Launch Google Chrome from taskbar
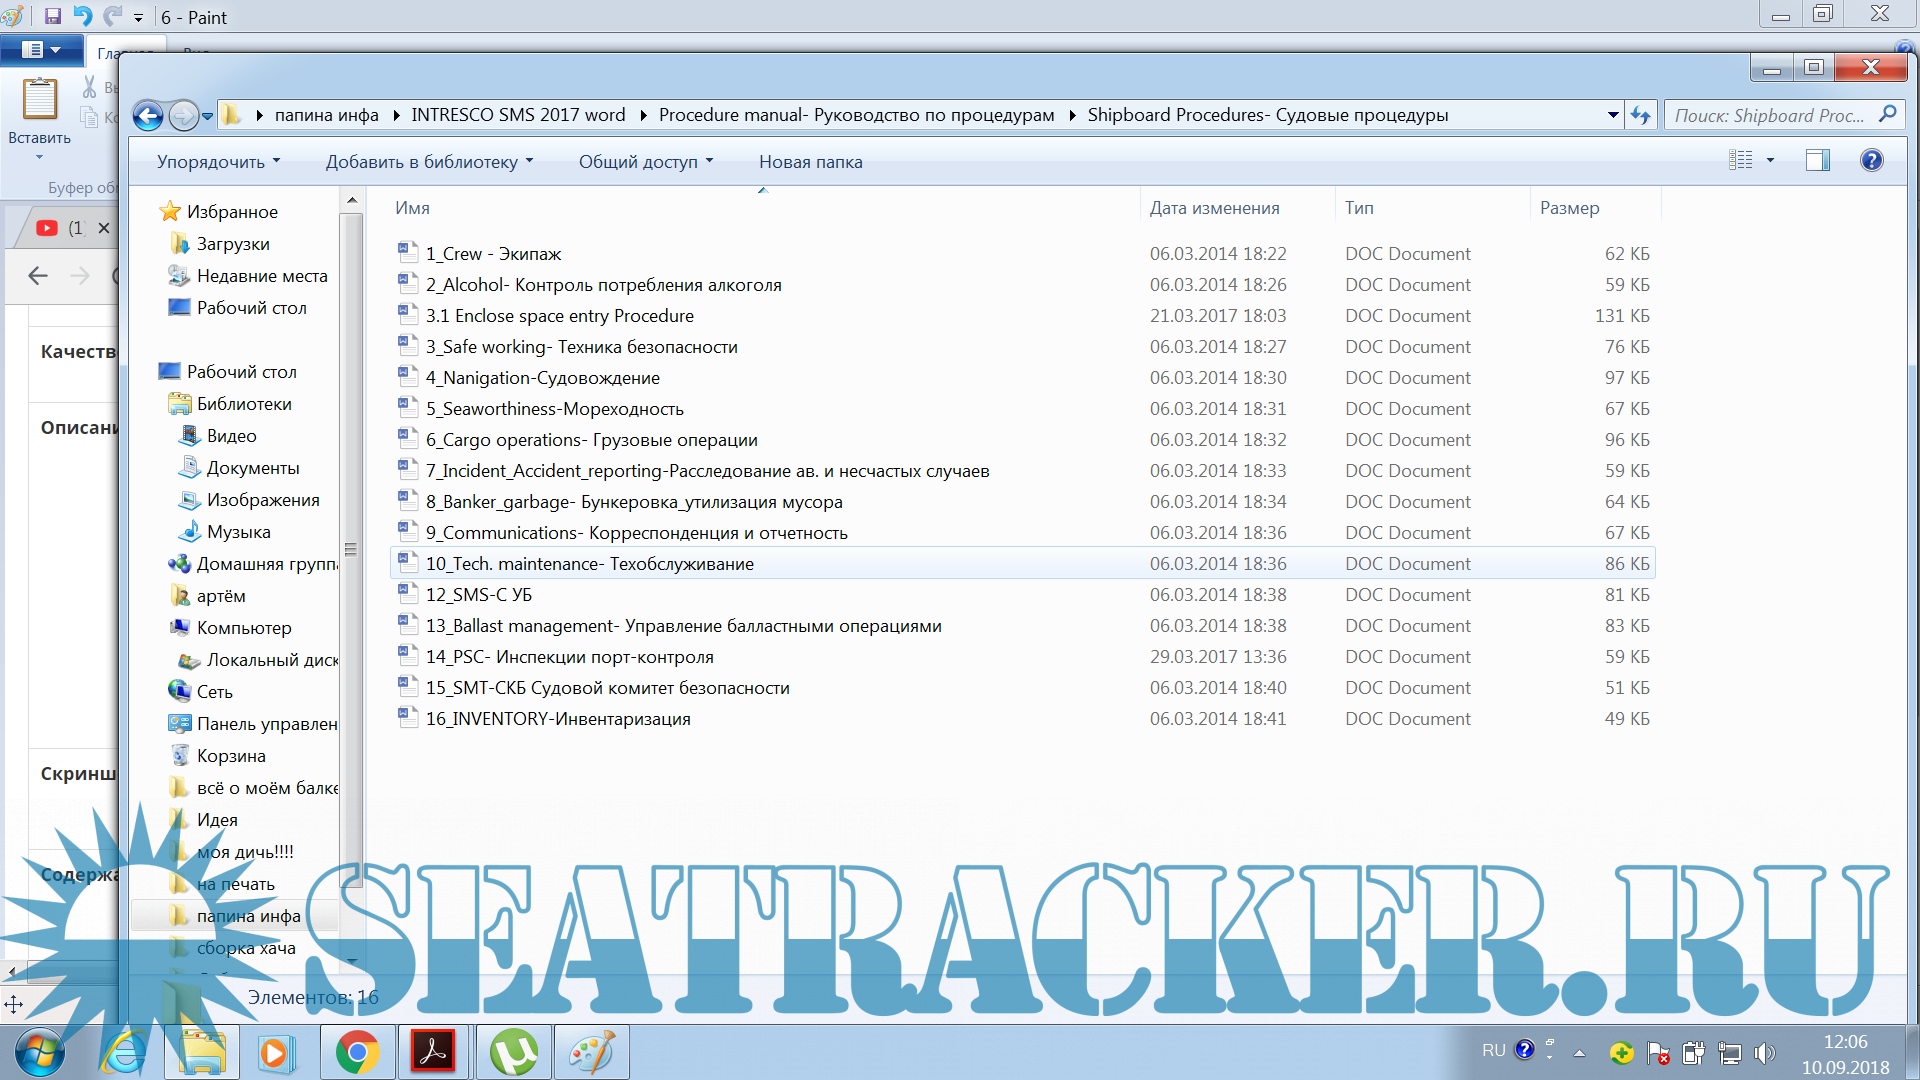 357,1053
